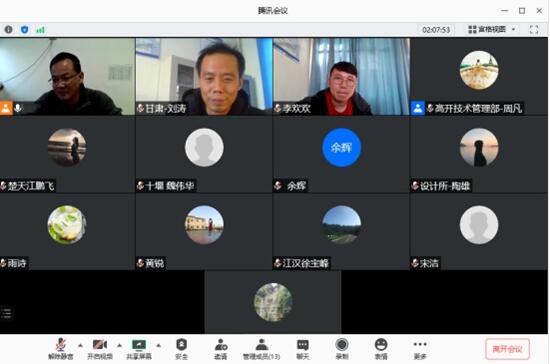Click the unmute microphone icon

(61, 349)
